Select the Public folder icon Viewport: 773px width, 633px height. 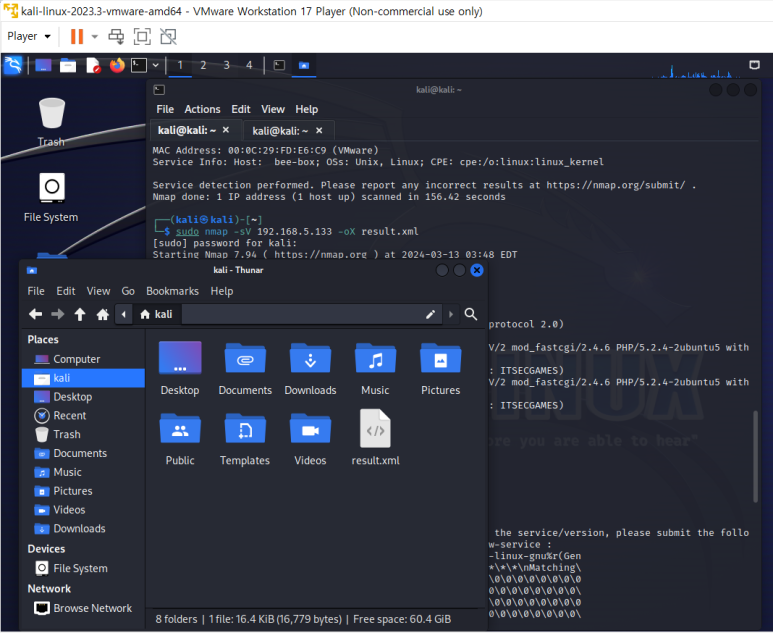coord(180,439)
